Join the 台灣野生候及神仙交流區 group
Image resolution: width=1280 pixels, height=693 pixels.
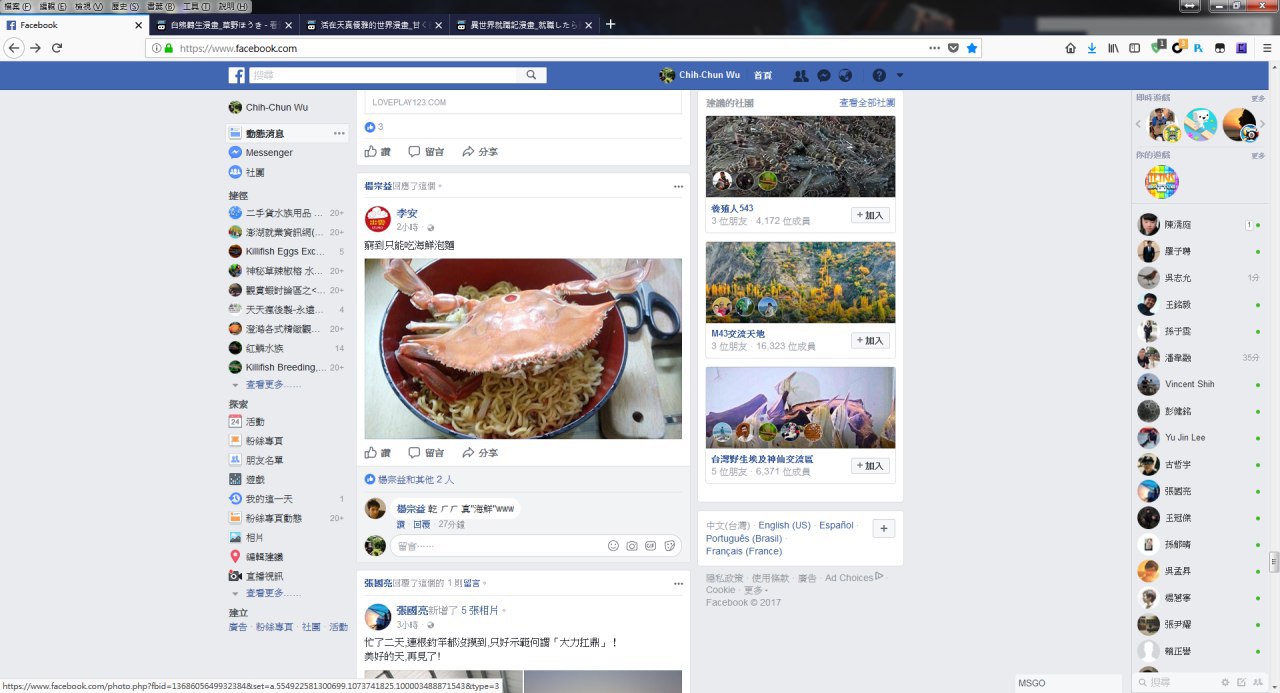point(870,466)
